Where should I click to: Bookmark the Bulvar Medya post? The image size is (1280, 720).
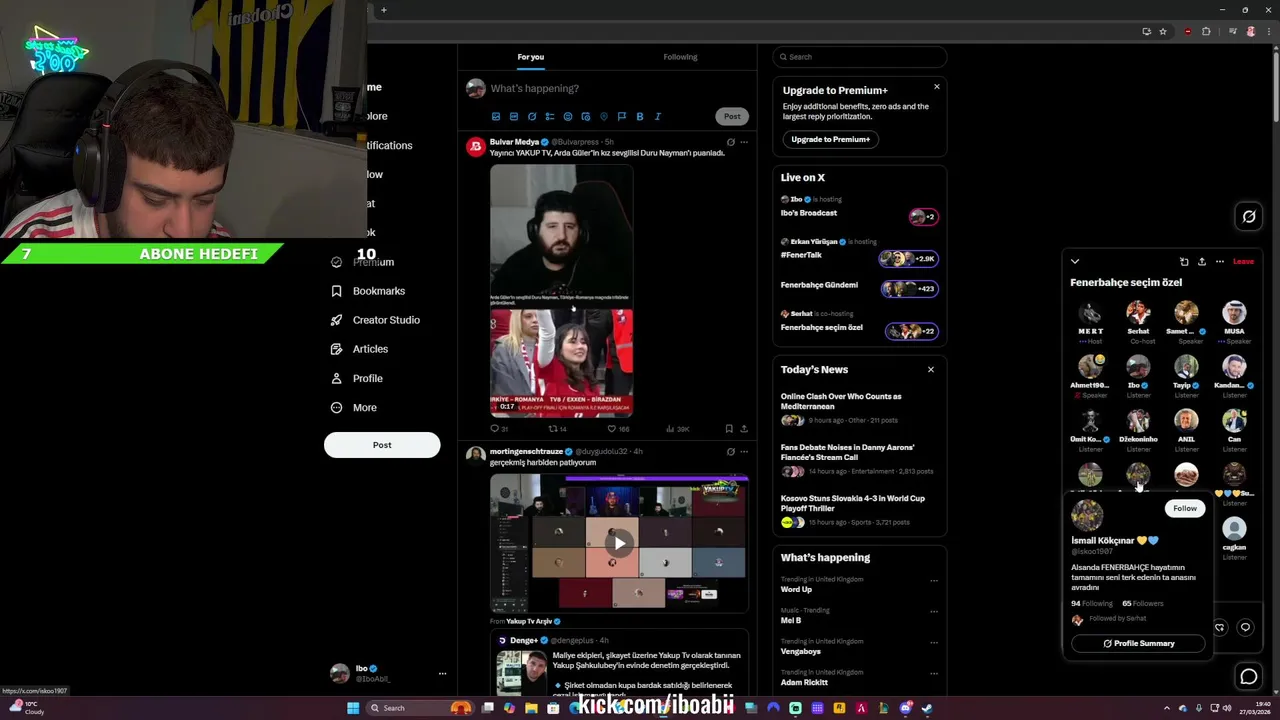click(729, 429)
